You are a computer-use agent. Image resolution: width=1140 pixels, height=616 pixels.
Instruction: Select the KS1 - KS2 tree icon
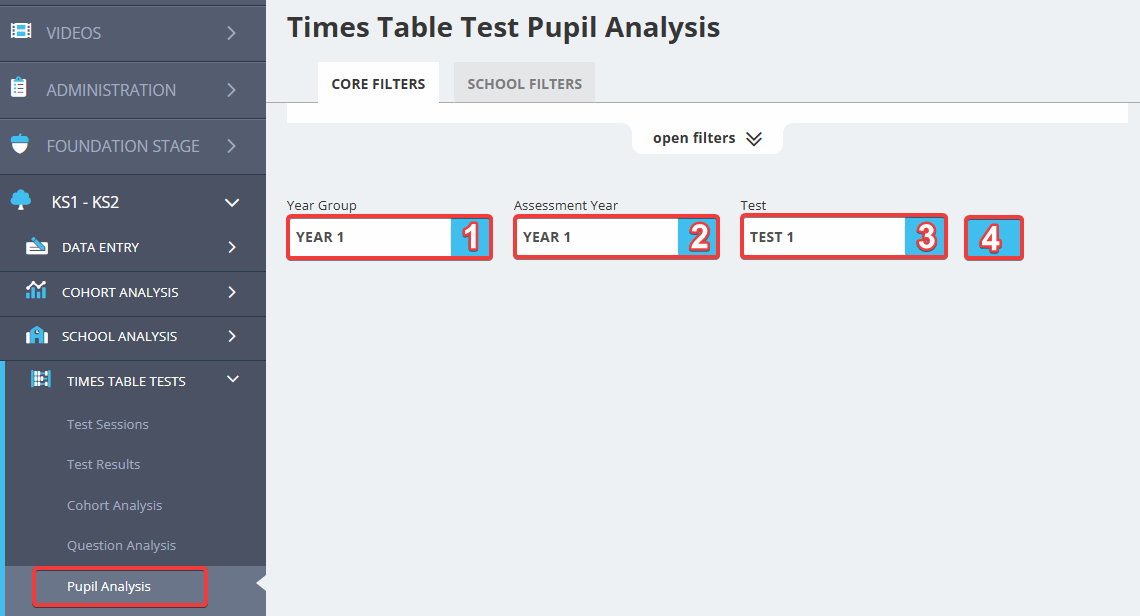click(24, 201)
